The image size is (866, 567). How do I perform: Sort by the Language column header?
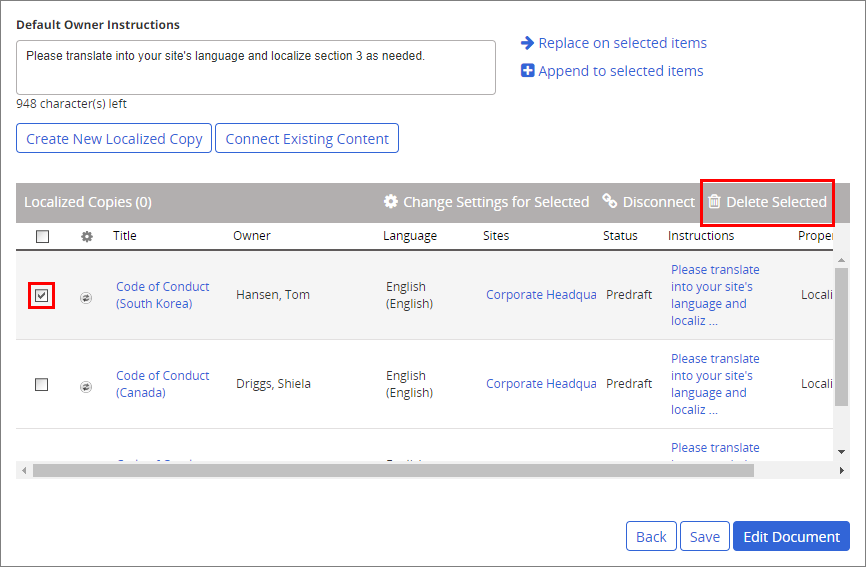(409, 236)
